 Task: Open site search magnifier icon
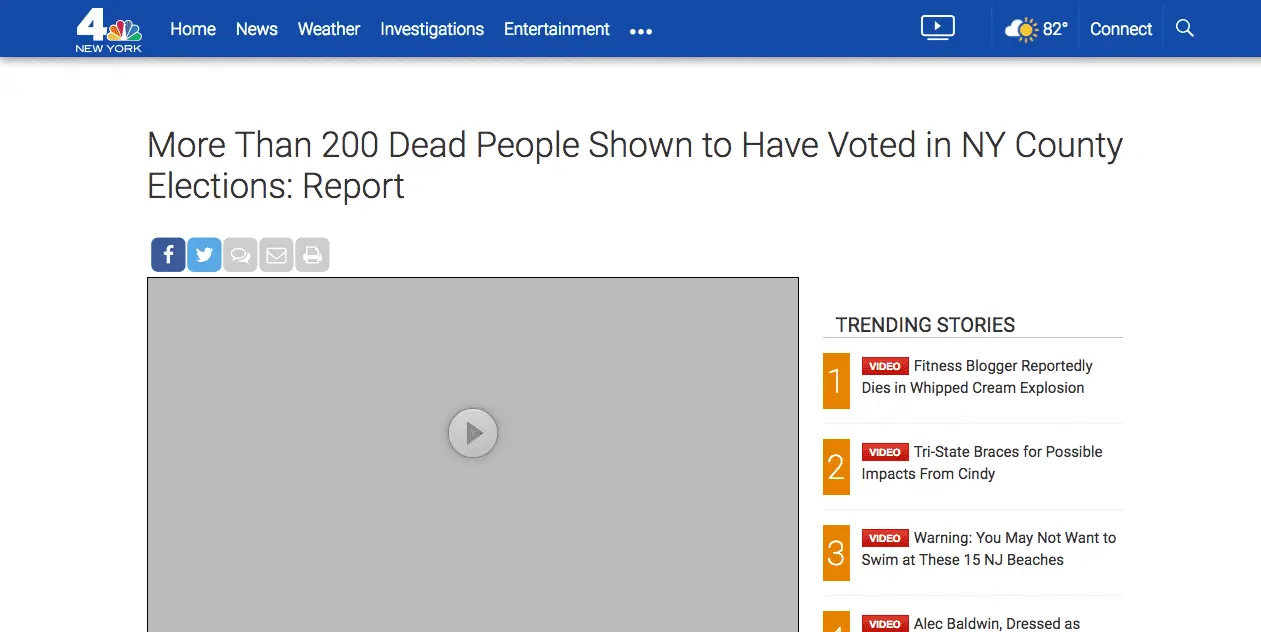click(1185, 28)
